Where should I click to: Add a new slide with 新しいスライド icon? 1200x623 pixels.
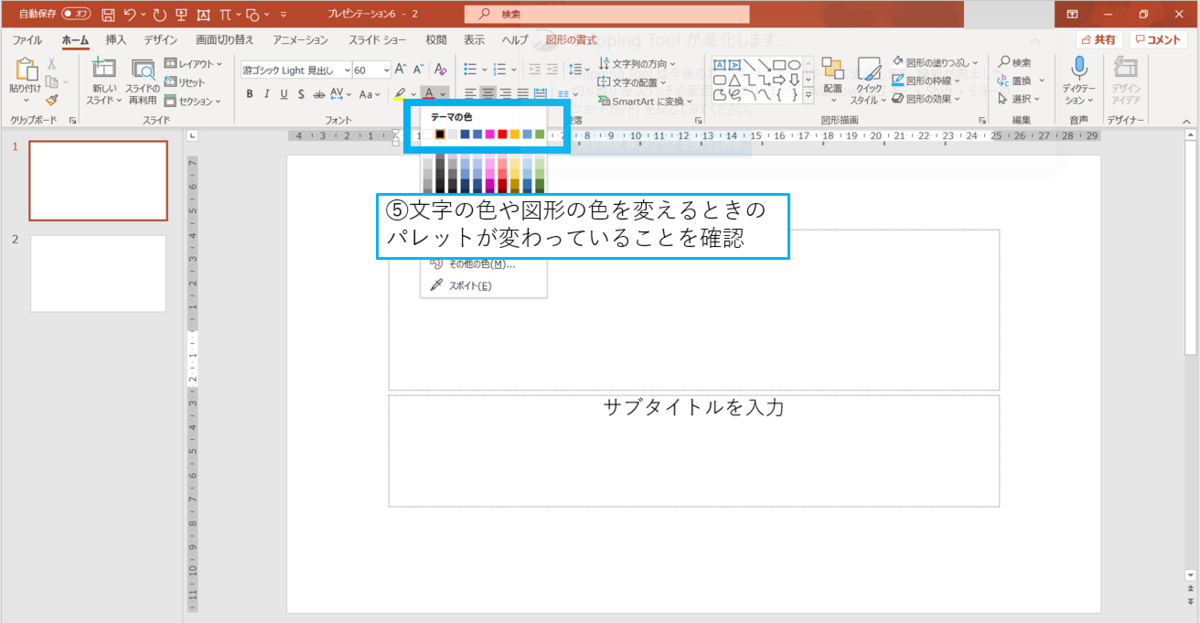pyautogui.click(x=102, y=69)
